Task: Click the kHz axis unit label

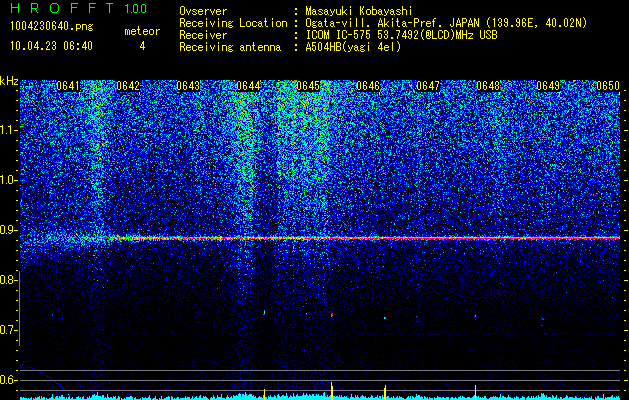Action: point(9,81)
